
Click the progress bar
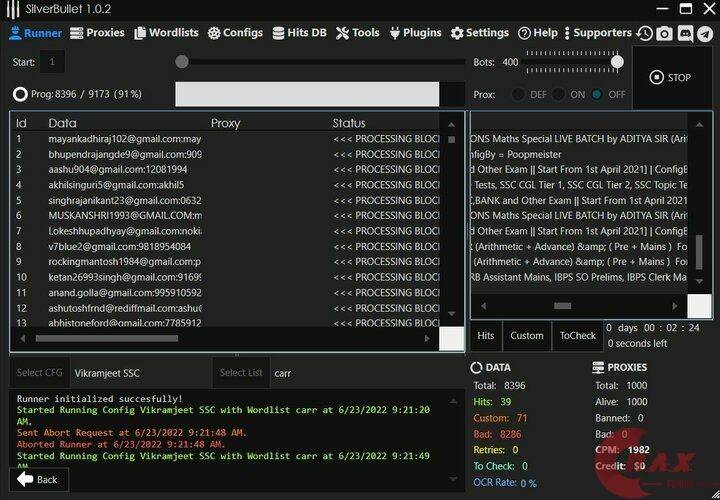[320, 95]
